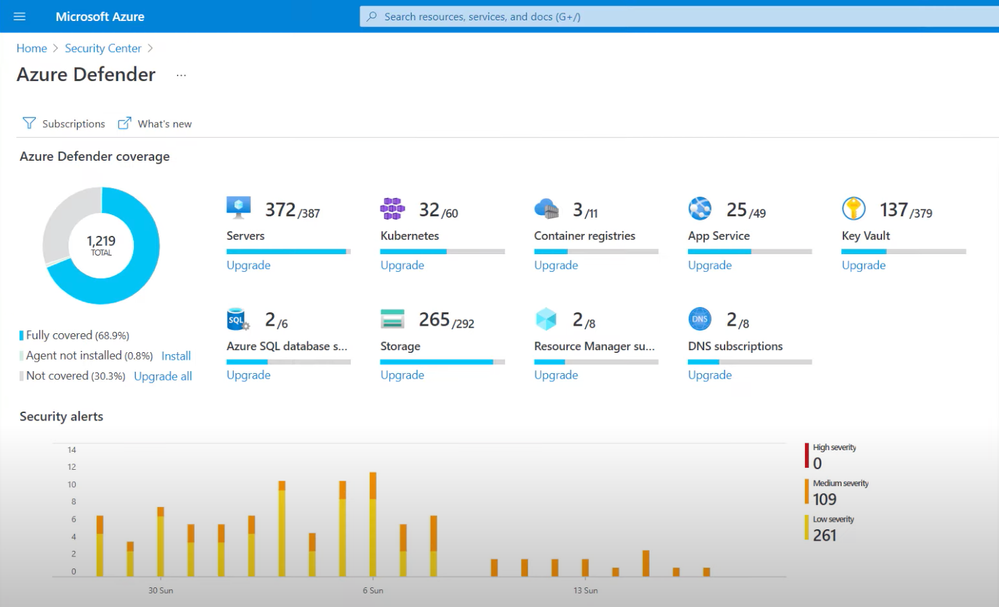Click Upgrade under Resource Manager
This screenshot has width=999, height=607.
point(556,375)
